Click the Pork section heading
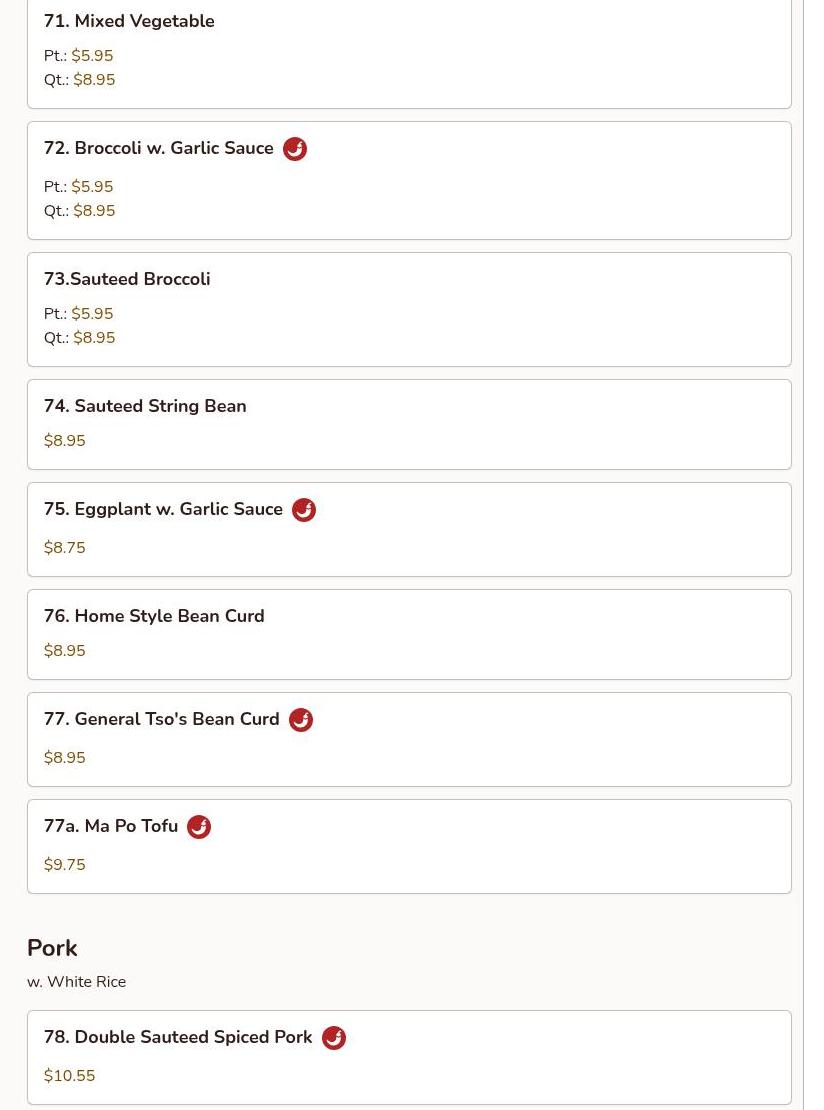This screenshot has width=824, height=1110. coord(52,948)
